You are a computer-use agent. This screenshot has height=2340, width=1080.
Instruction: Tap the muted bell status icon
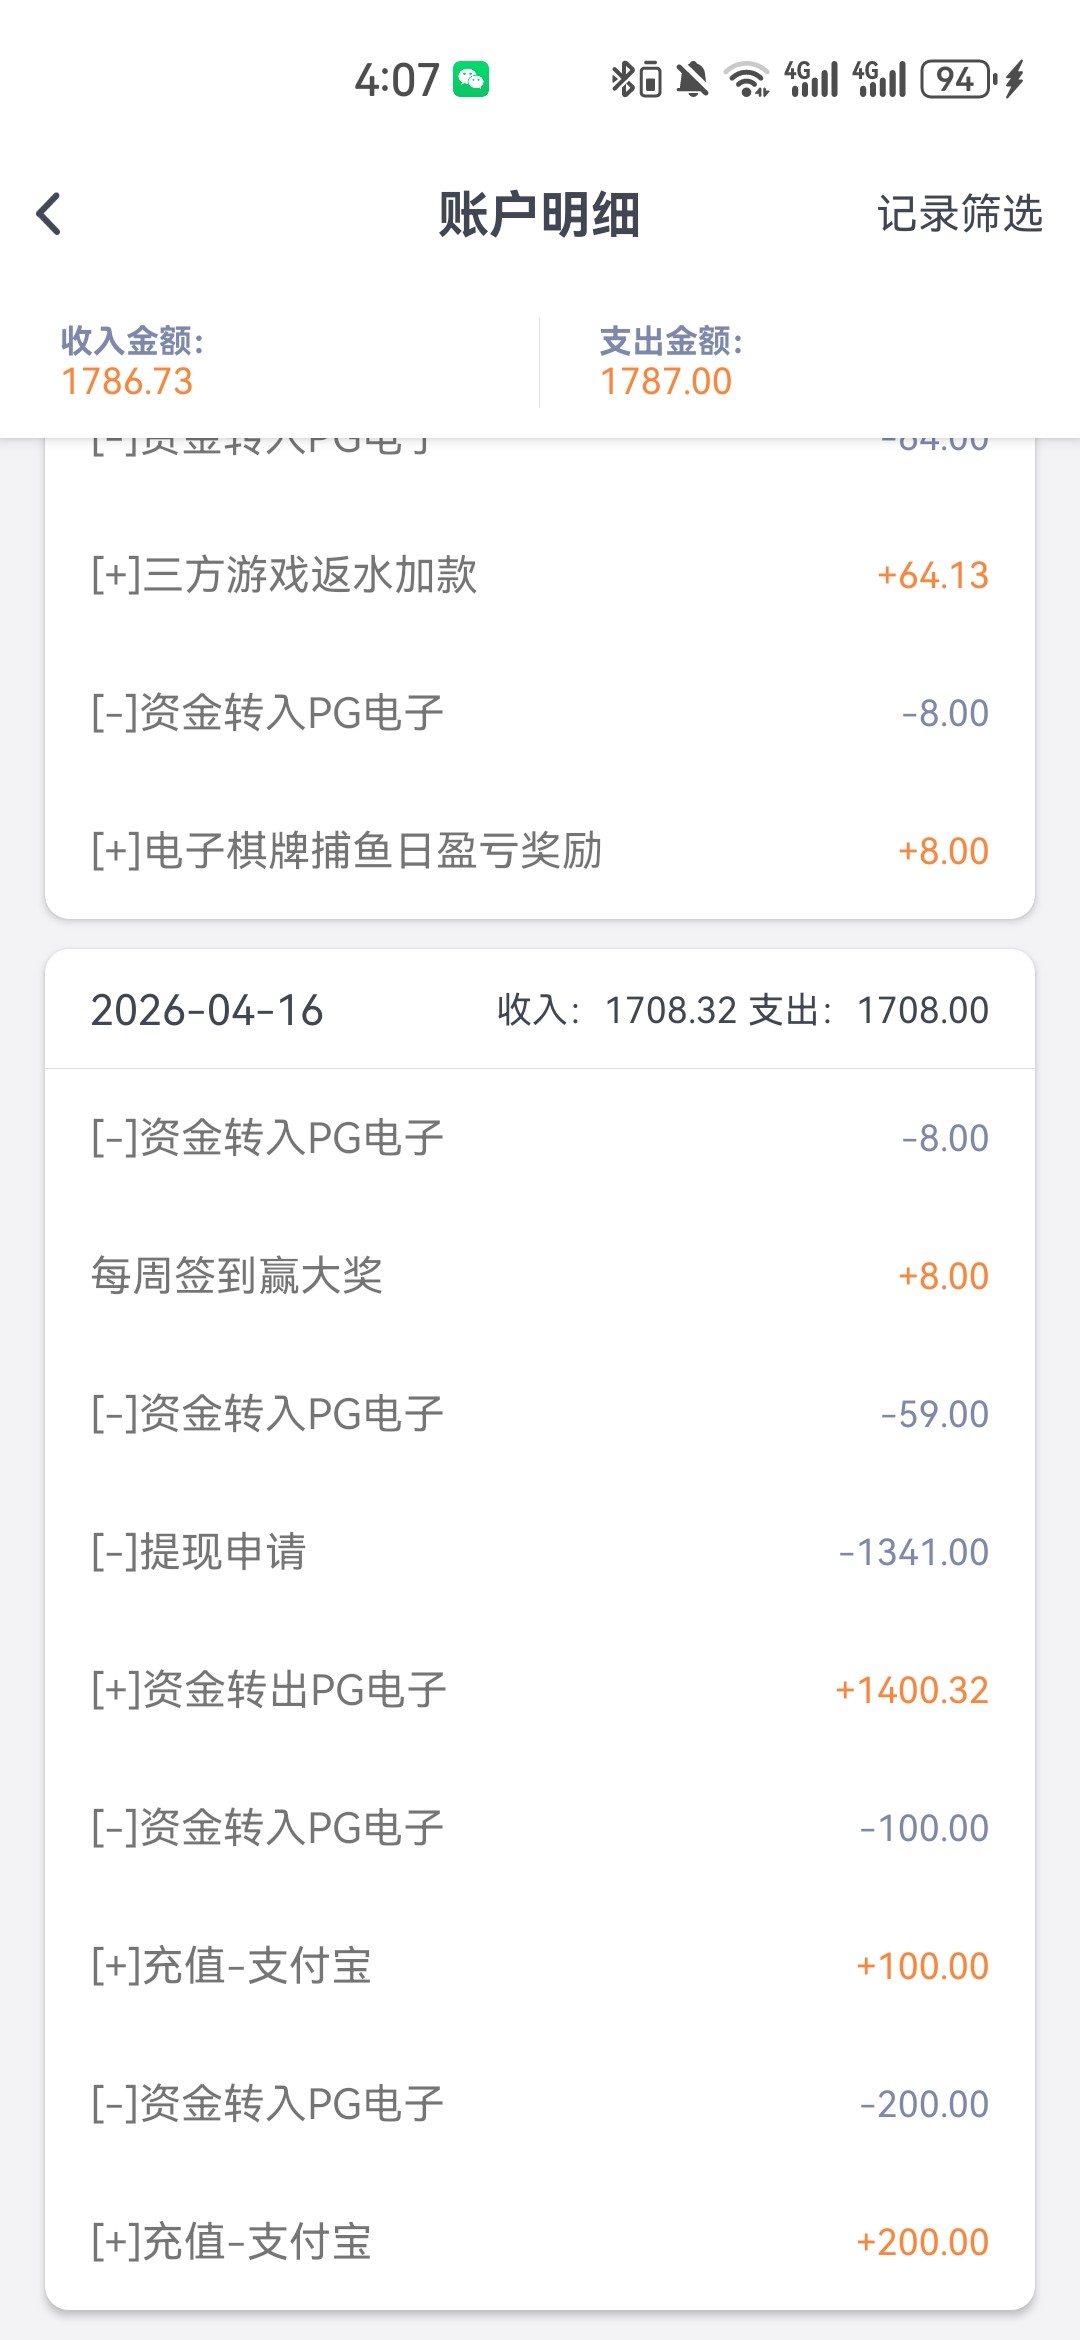(692, 79)
